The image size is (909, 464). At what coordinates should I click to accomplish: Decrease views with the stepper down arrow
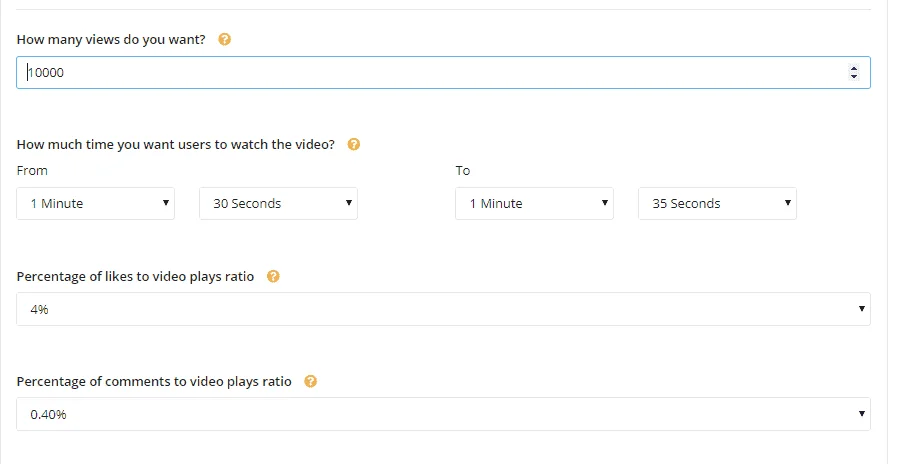tap(853, 77)
